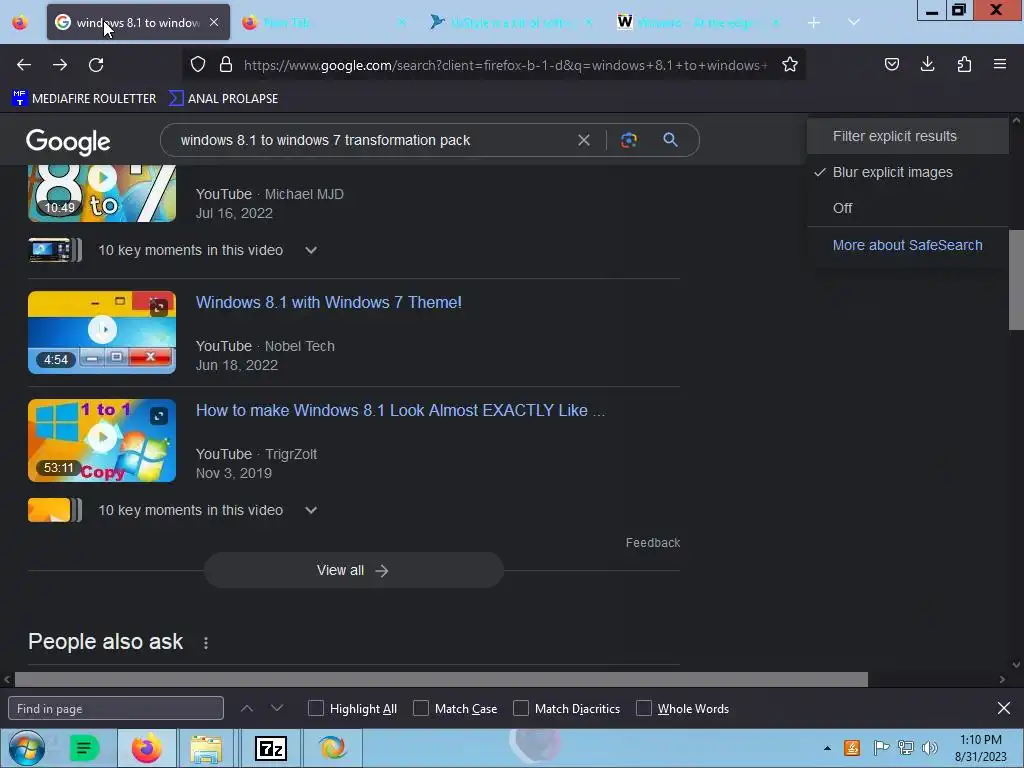This screenshot has width=1024, height=768.
Task: Go back to the previous page
Action: (x=24, y=65)
